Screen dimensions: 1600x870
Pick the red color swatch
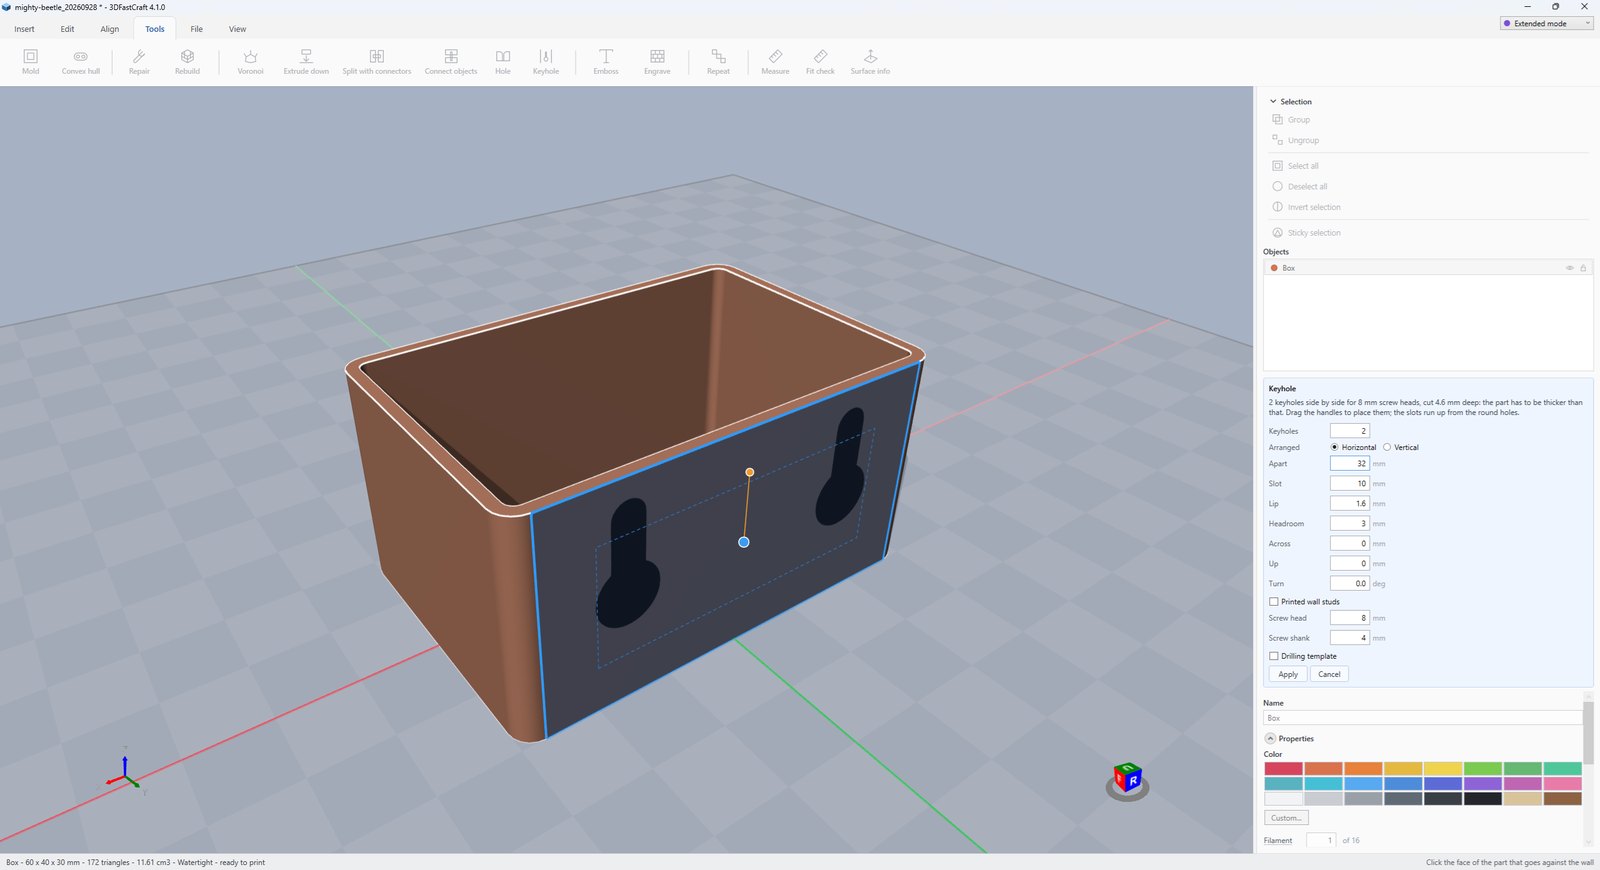1283,769
